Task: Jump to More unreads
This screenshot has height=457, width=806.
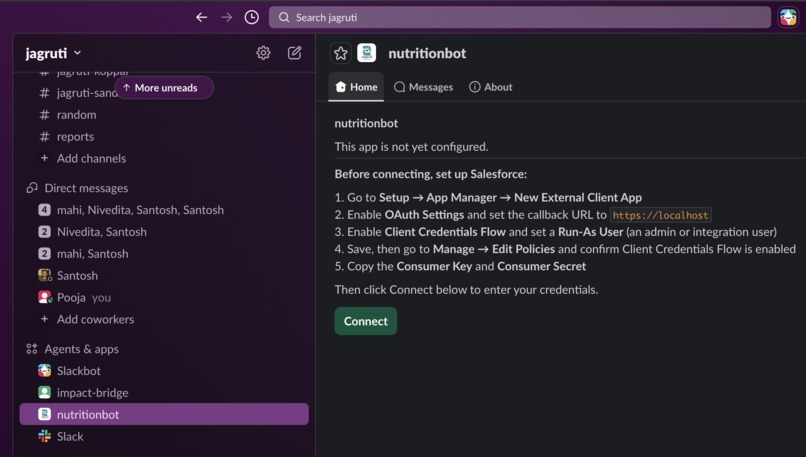Action: coord(163,88)
